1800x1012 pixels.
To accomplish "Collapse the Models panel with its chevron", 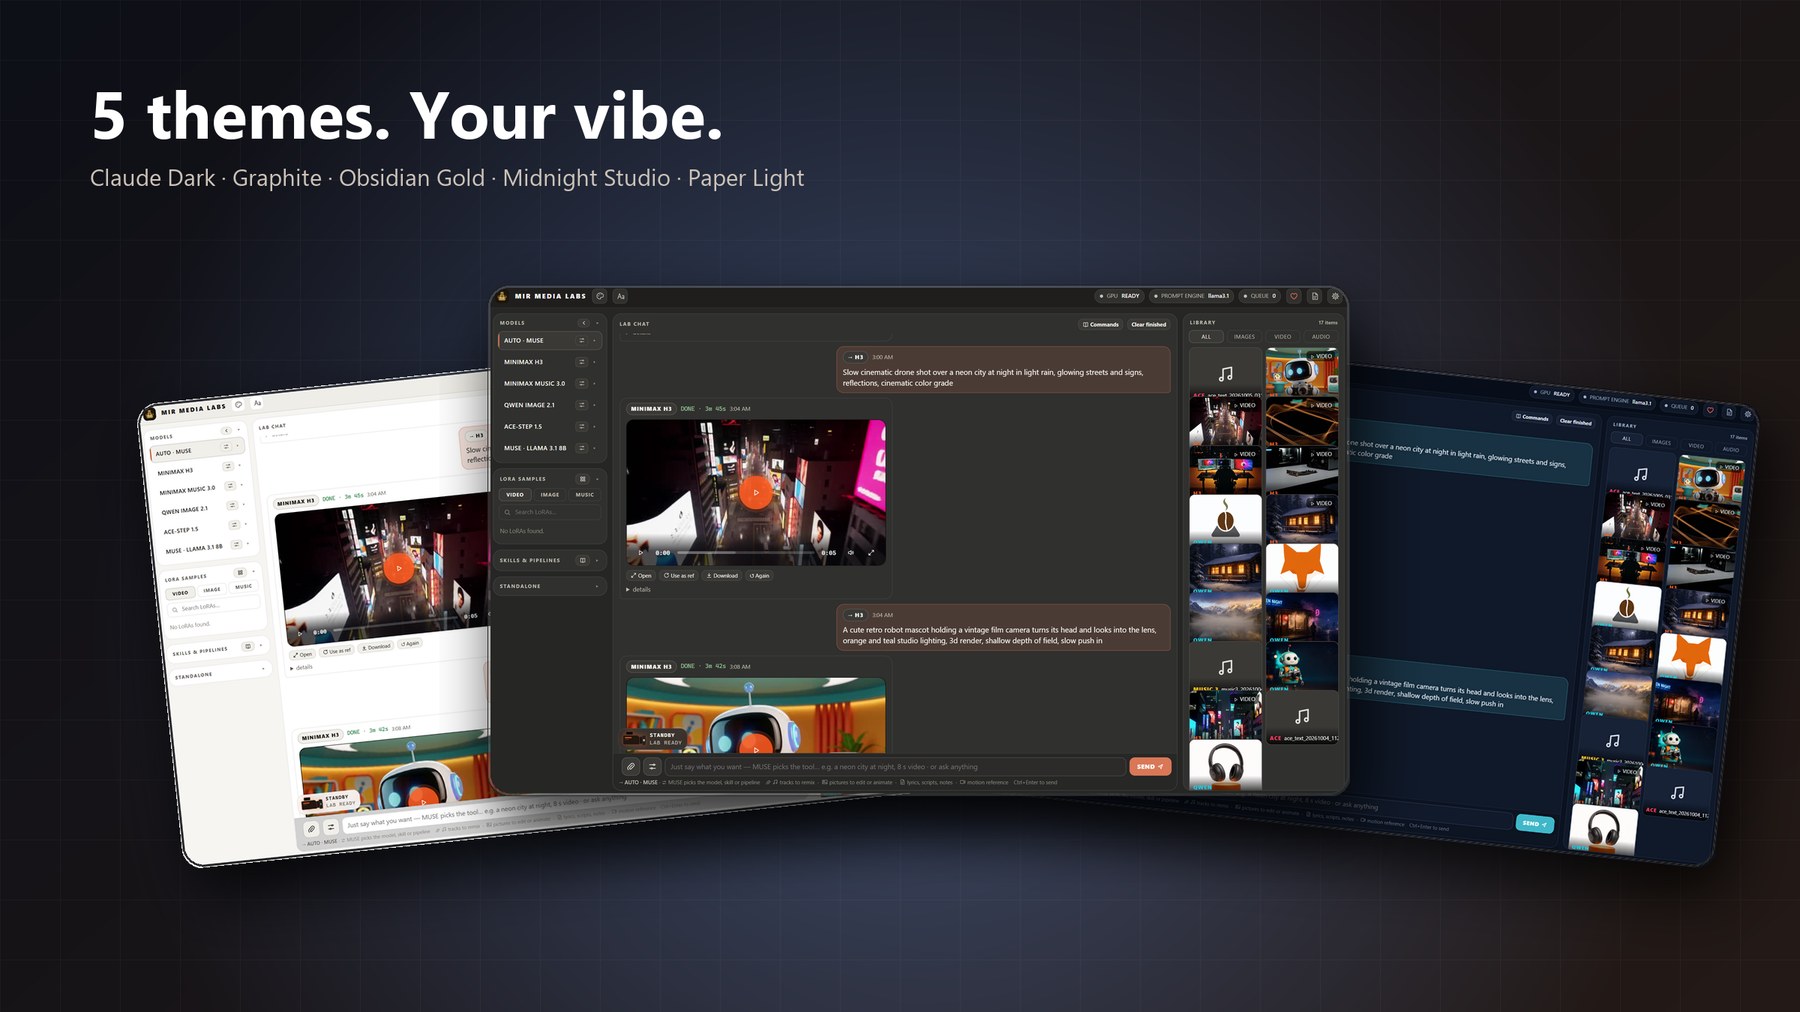I will click(583, 323).
